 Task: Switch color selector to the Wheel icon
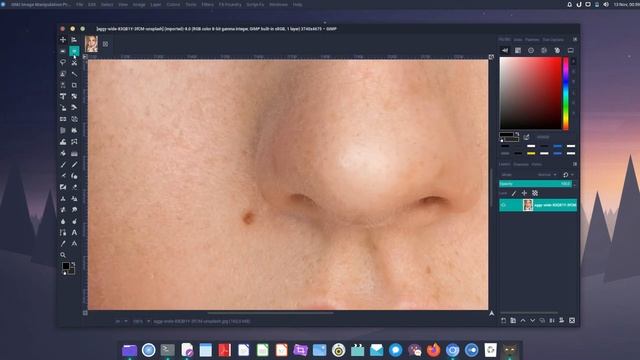tap(531, 50)
